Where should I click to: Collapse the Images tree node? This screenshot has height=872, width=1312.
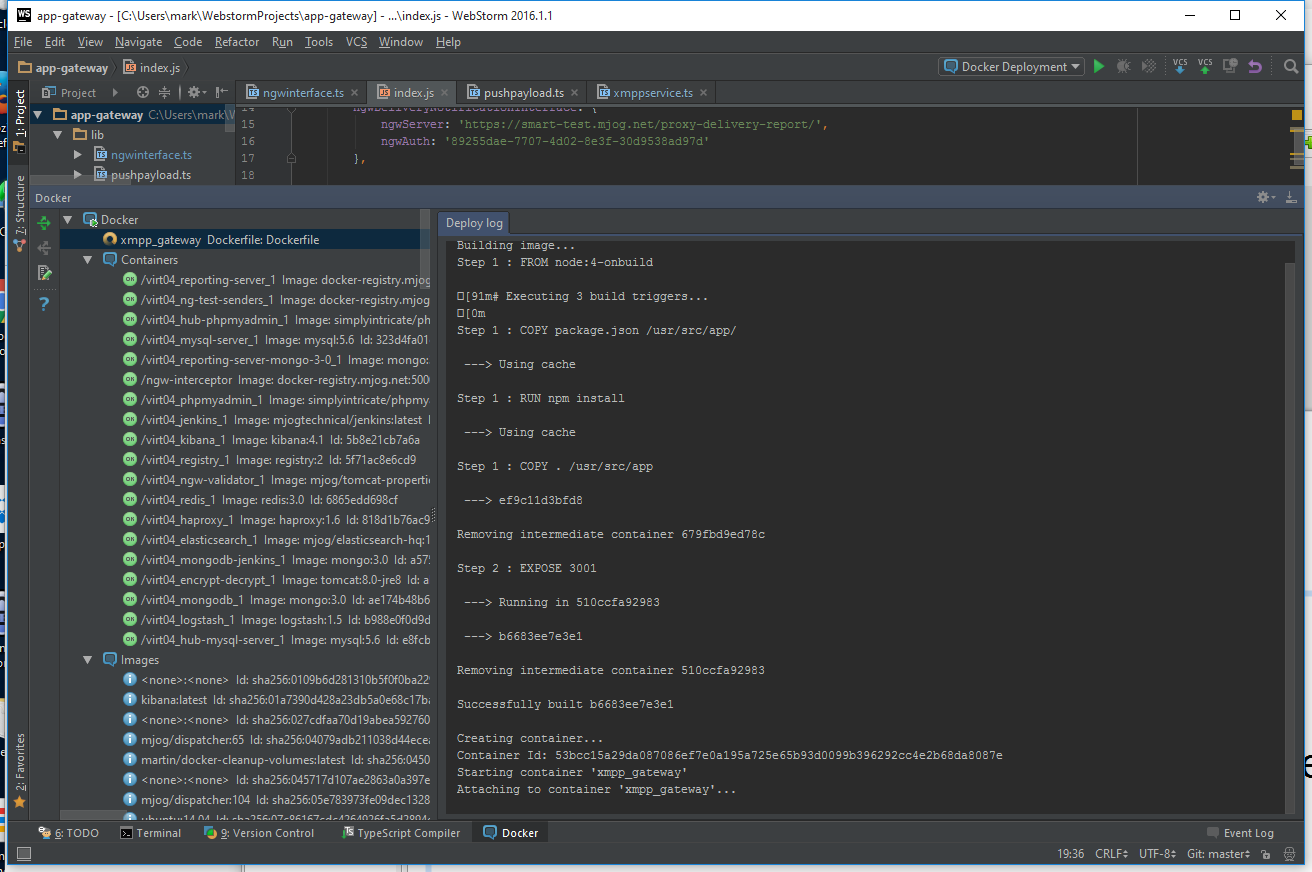[88, 660]
